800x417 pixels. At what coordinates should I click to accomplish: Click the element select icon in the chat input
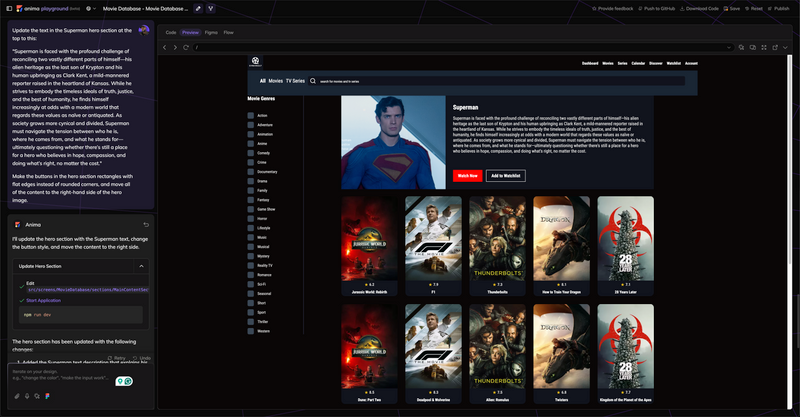click(37, 396)
